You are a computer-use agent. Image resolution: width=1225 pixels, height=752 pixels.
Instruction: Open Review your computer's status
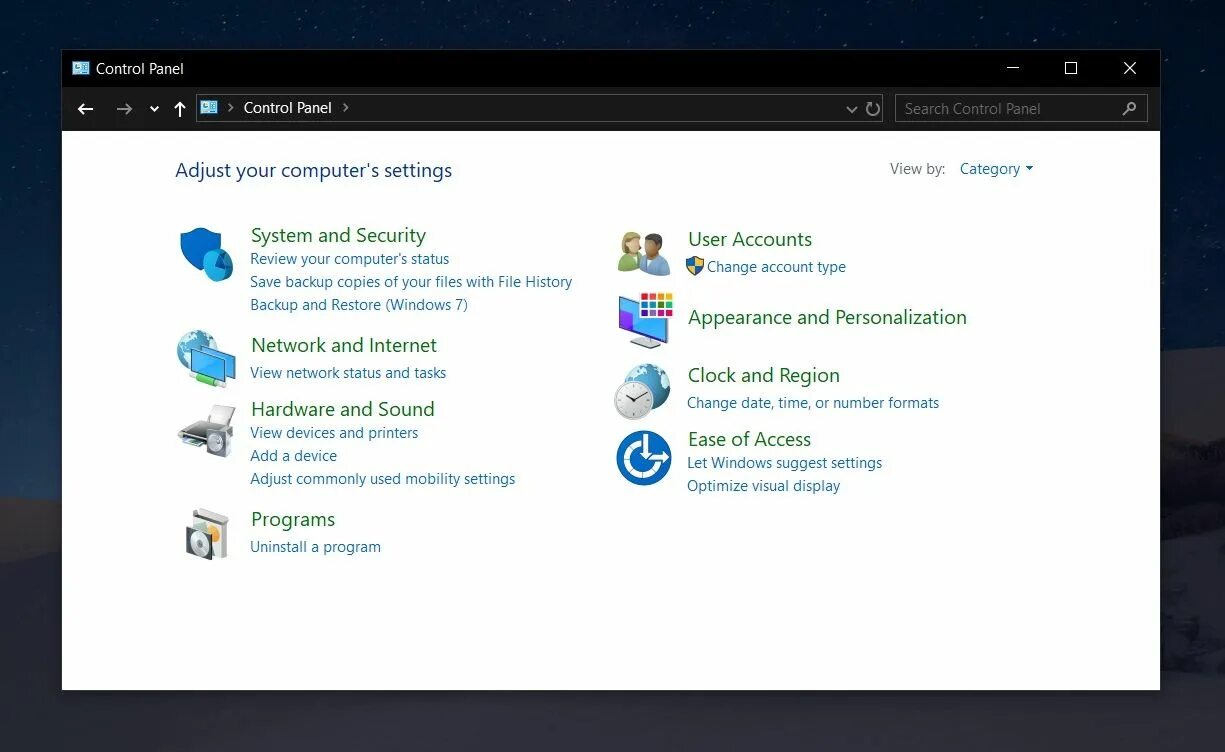pos(350,259)
